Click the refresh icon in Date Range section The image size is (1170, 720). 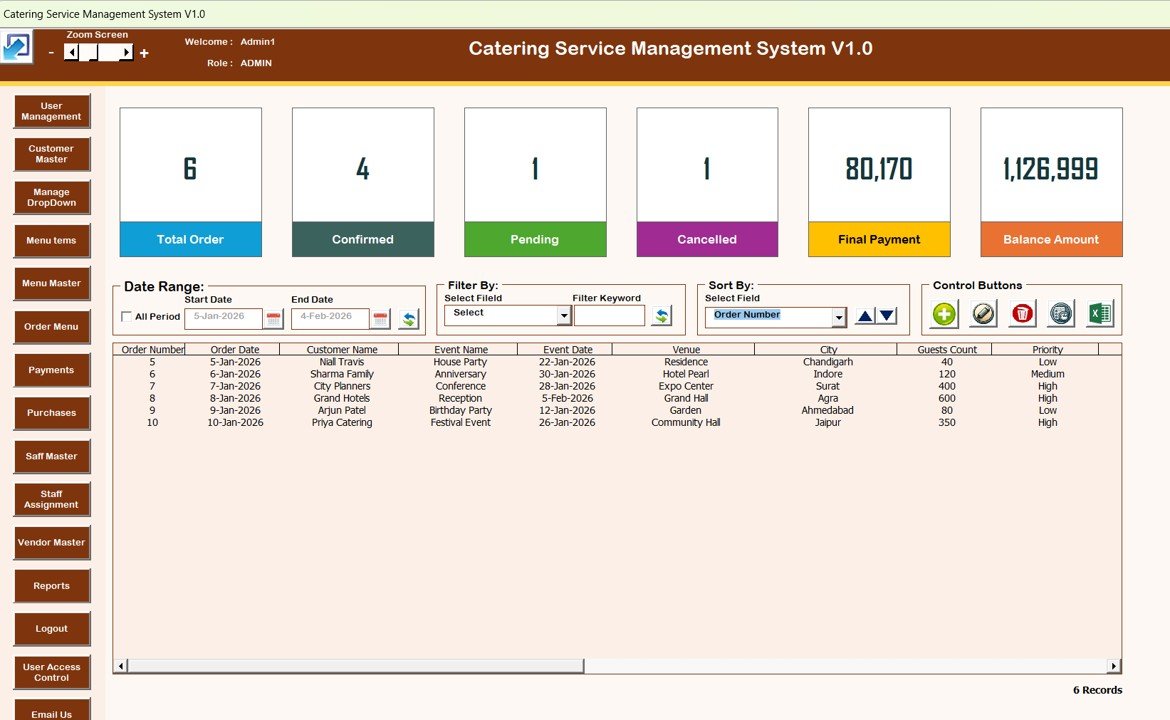pos(409,316)
